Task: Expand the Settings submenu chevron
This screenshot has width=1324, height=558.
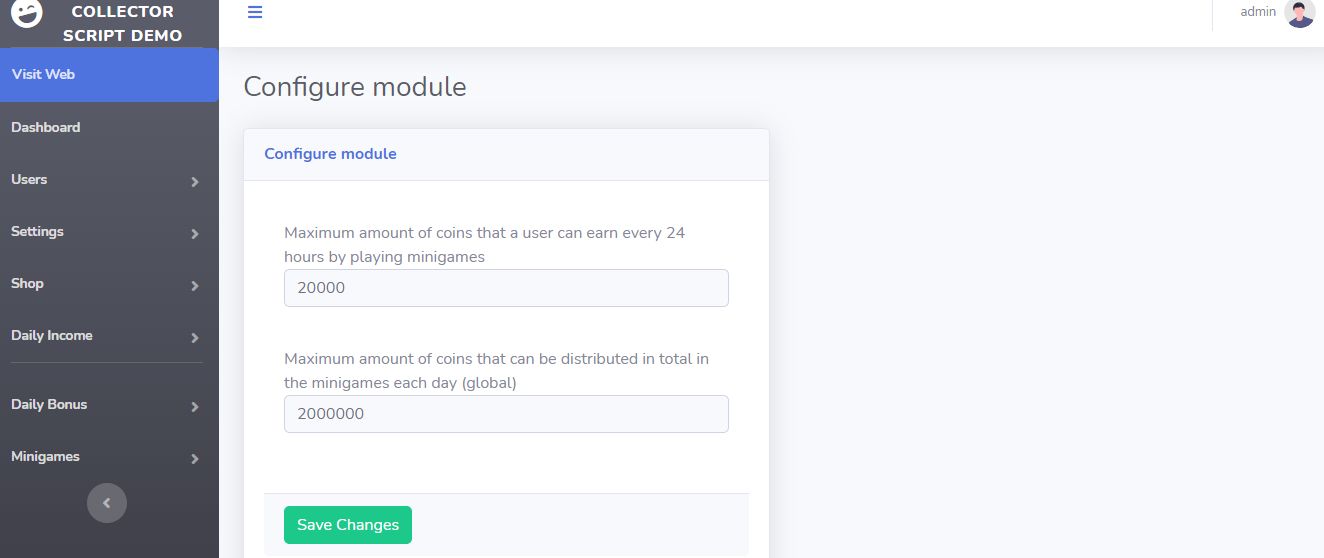Action: pyautogui.click(x=195, y=233)
